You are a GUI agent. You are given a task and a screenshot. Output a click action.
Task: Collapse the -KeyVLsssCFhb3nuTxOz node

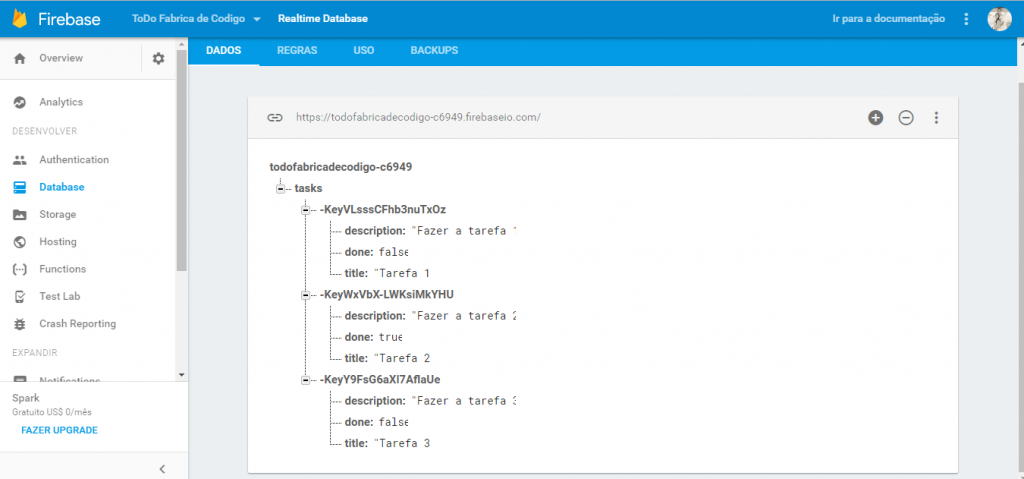pyautogui.click(x=306, y=210)
